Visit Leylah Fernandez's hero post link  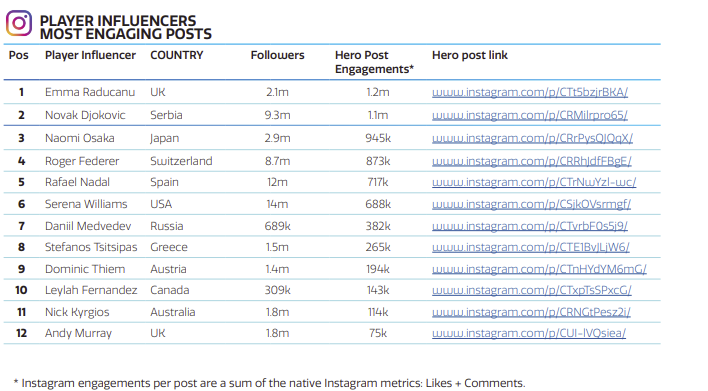coord(531,290)
